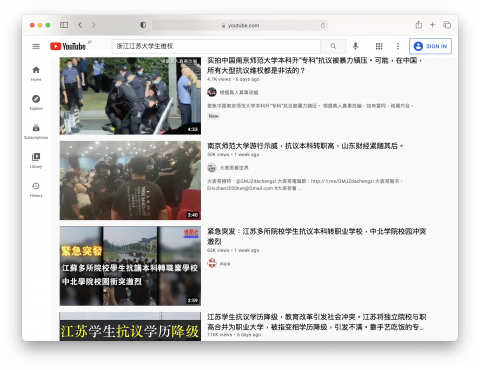
Task: Open title 江苏学生抗议学历降级 video
Action: click(317, 322)
